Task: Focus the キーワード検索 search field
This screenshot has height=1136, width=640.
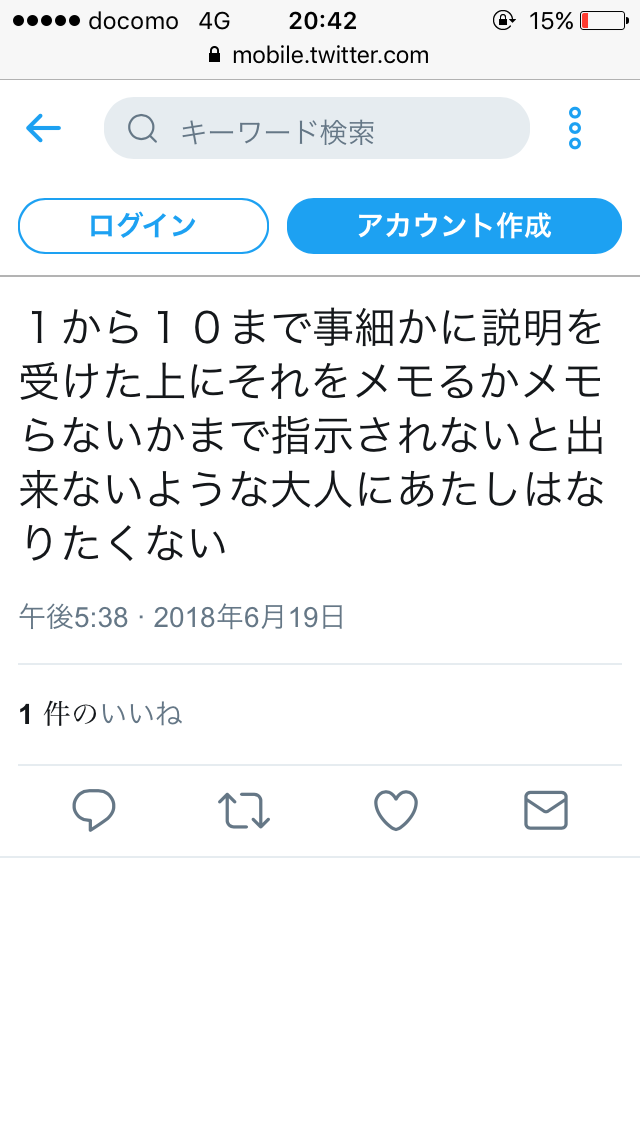Action: 317,128
